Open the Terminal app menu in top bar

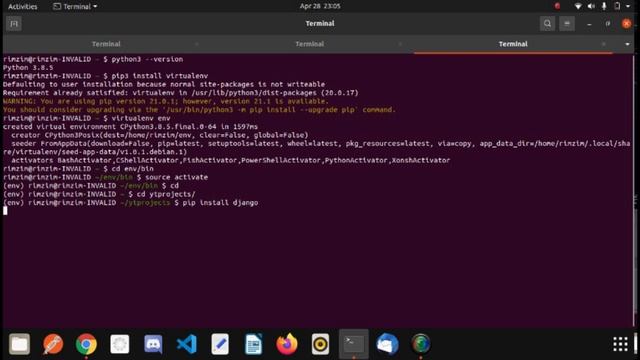(x=76, y=7)
